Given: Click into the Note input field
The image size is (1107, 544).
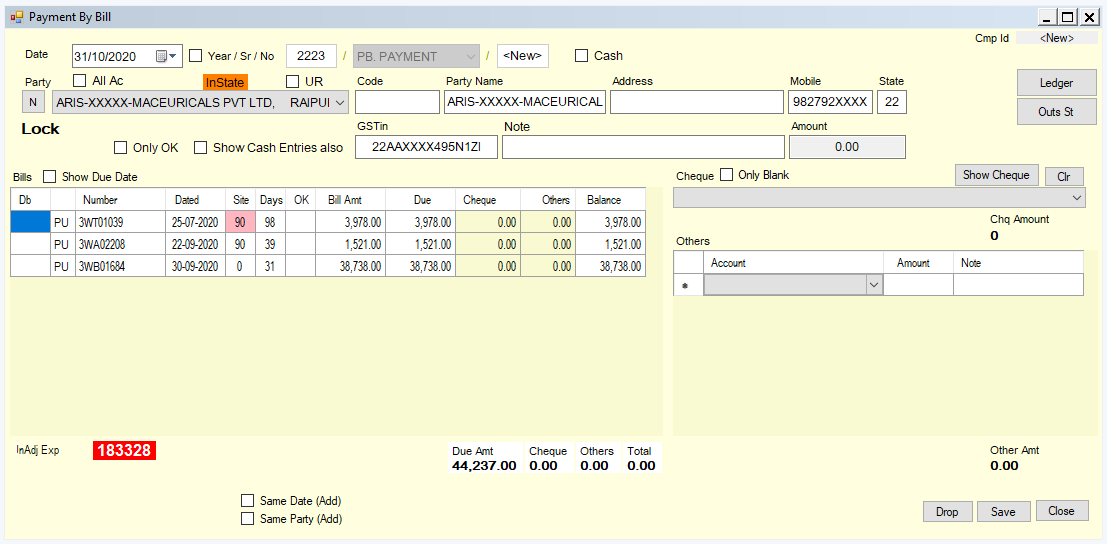Looking at the screenshot, I should (643, 147).
